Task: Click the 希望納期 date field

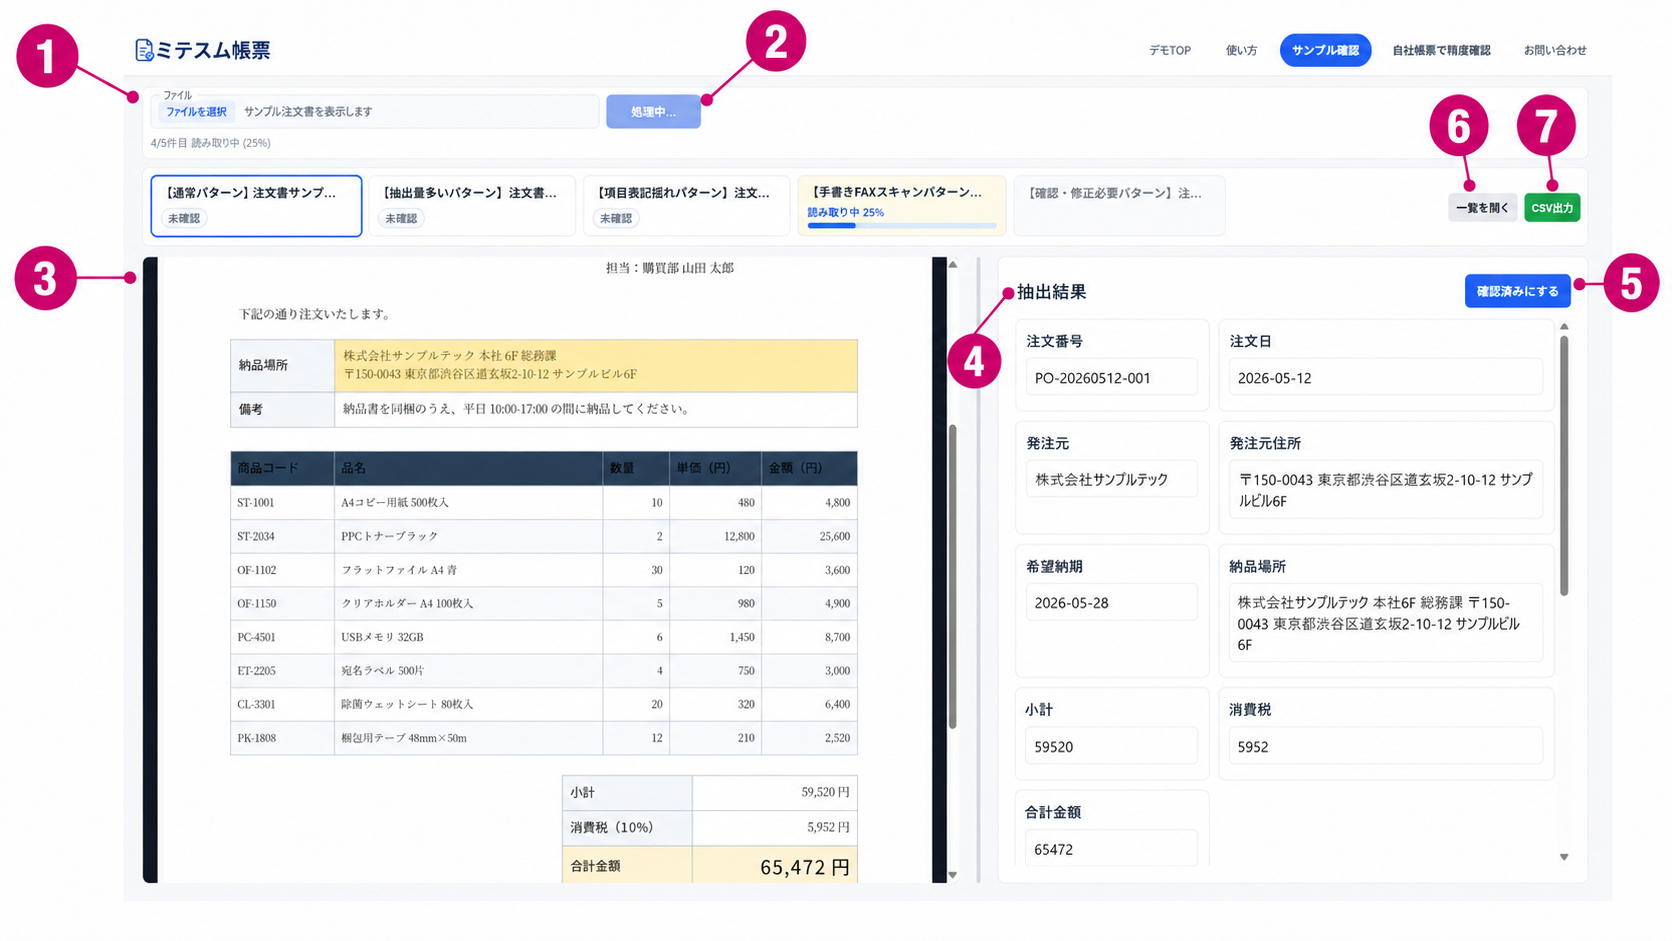Action: tap(1111, 603)
